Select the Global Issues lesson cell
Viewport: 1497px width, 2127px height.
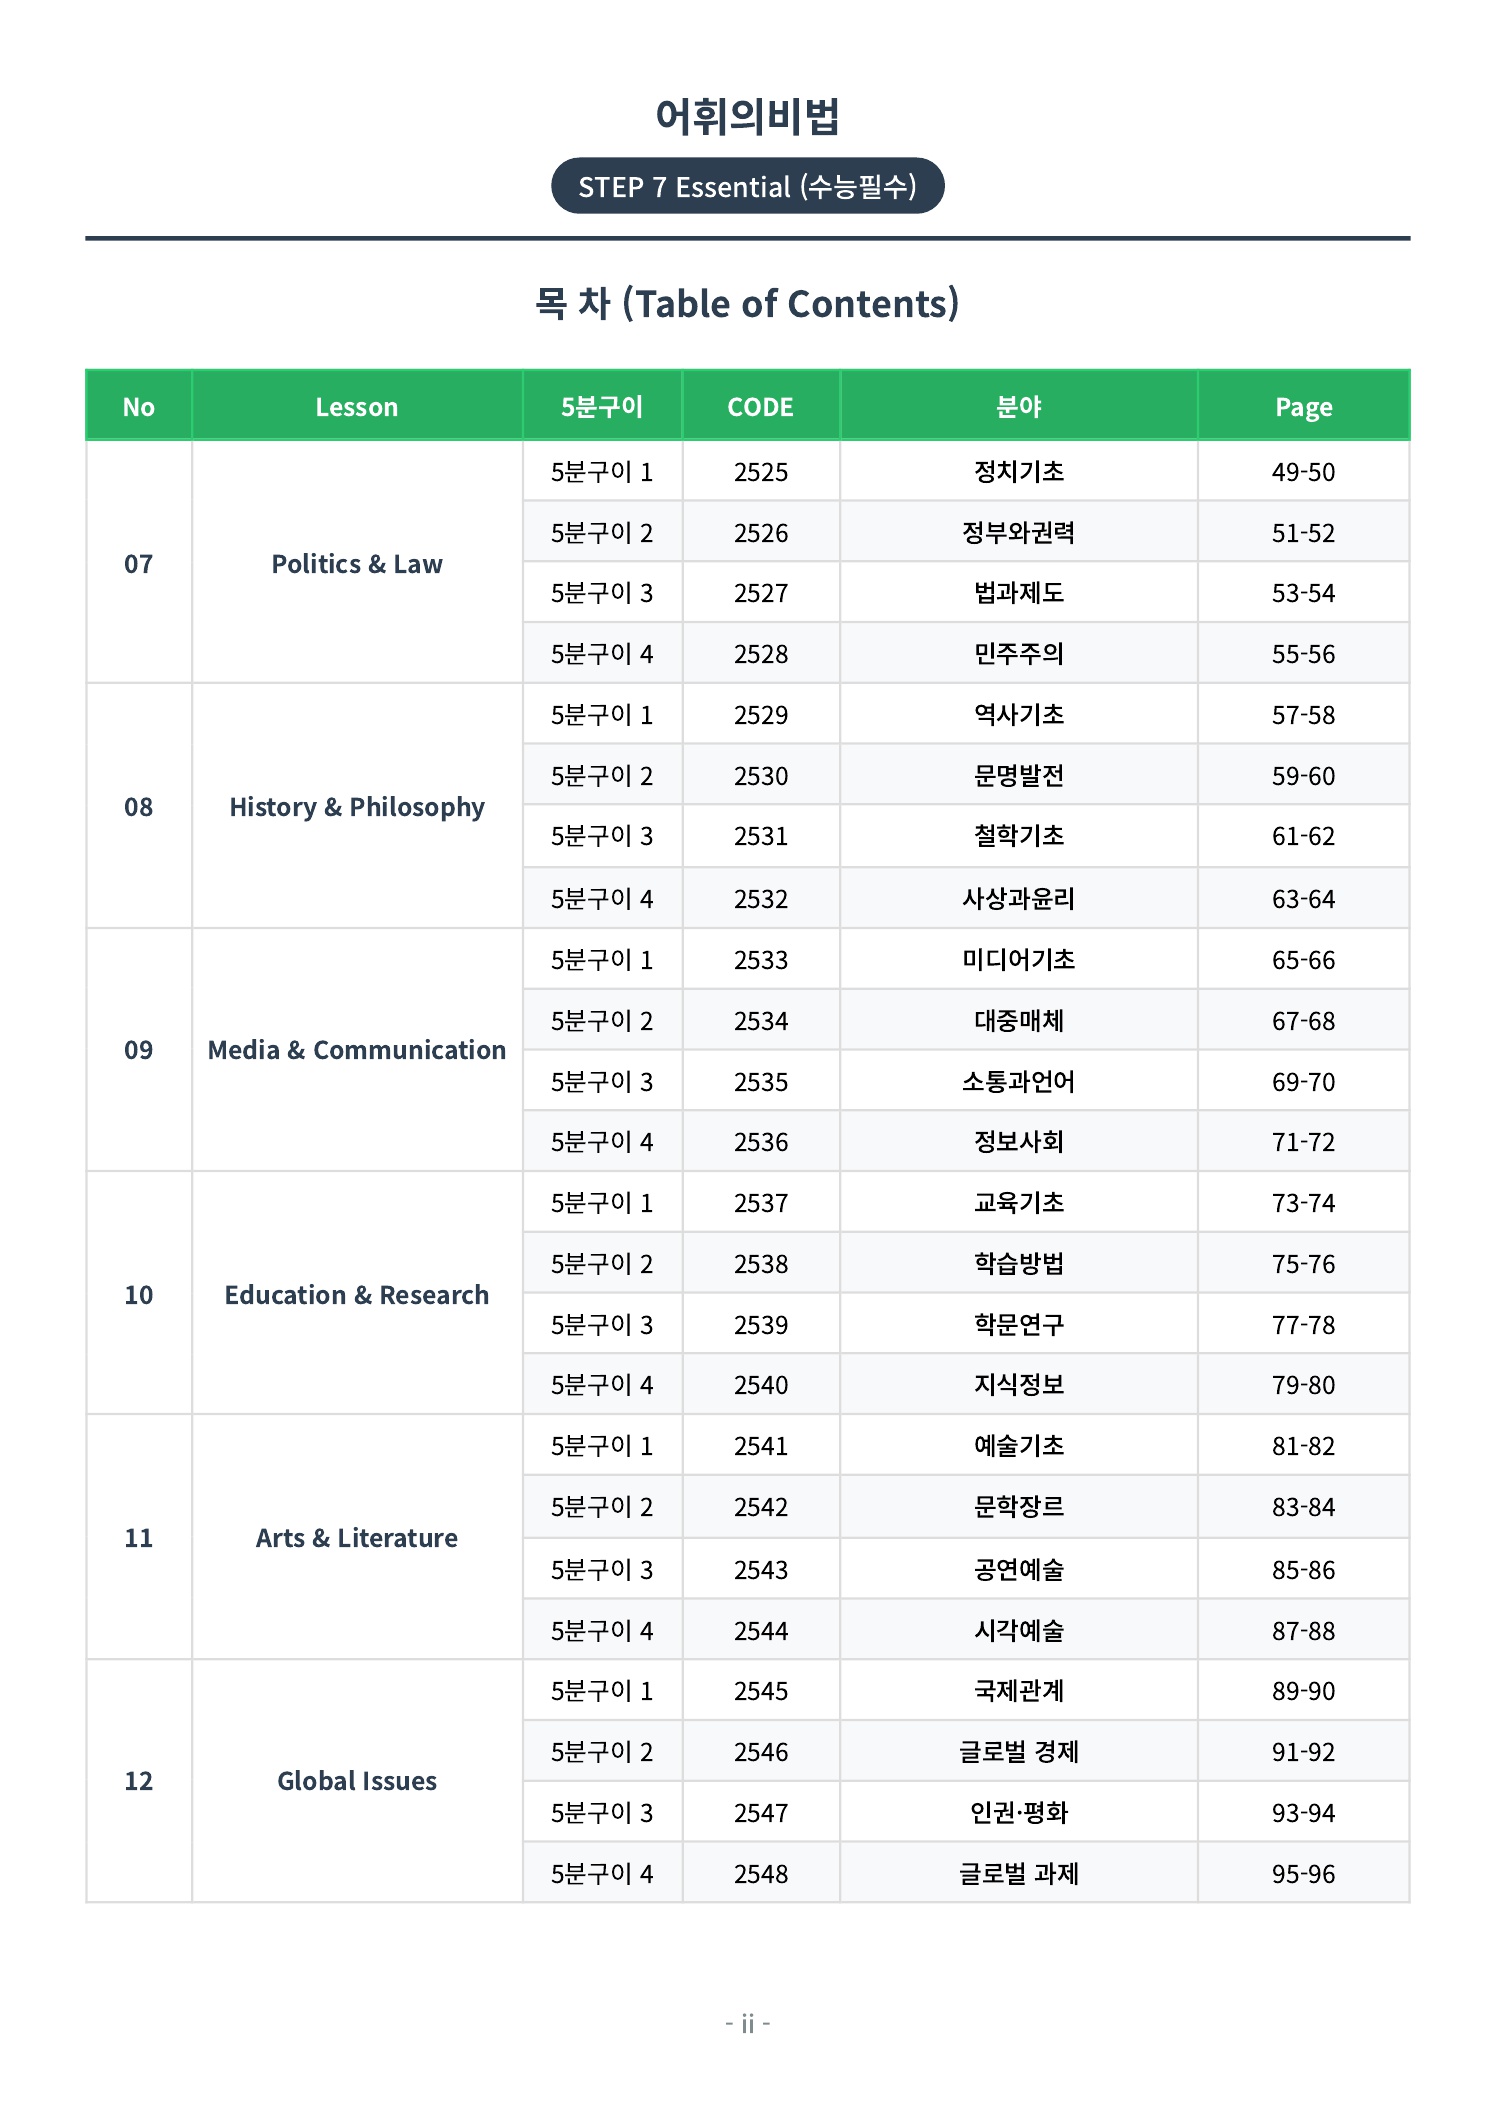pyautogui.click(x=357, y=1780)
